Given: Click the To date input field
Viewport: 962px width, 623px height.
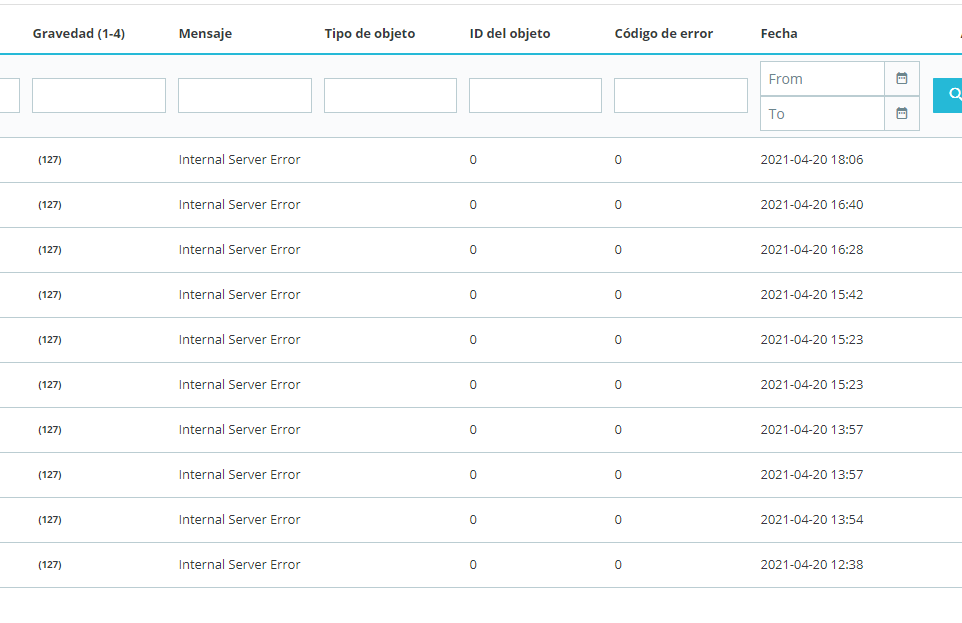Looking at the screenshot, I should (822, 113).
